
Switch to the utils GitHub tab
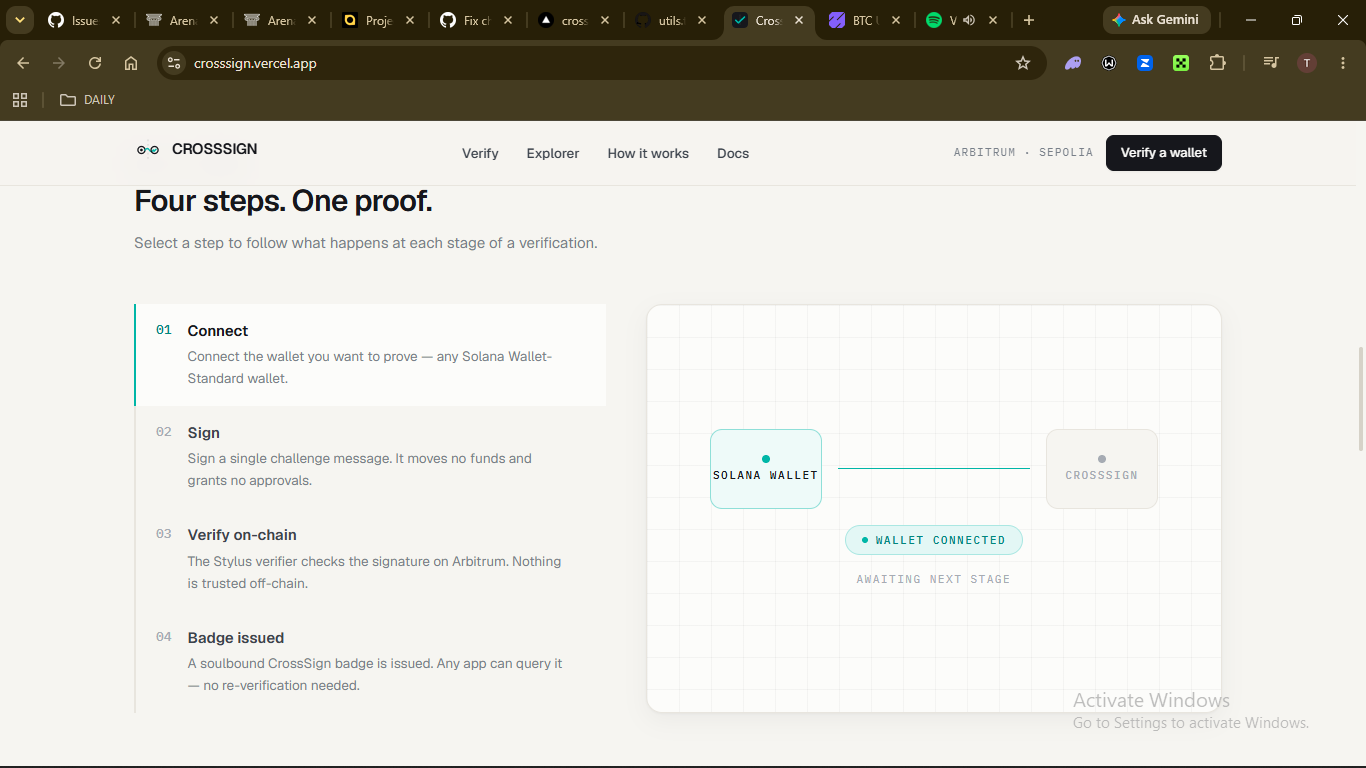[x=673, y=20]
